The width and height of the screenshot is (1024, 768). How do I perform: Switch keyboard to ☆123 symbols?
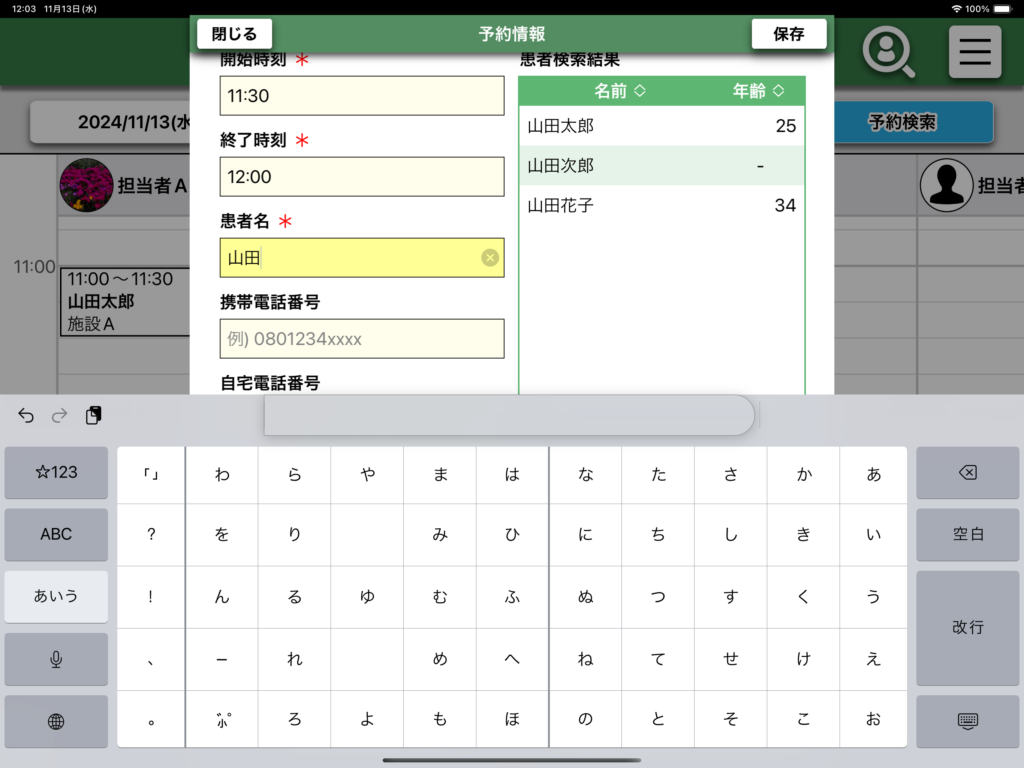click(56, 472)
